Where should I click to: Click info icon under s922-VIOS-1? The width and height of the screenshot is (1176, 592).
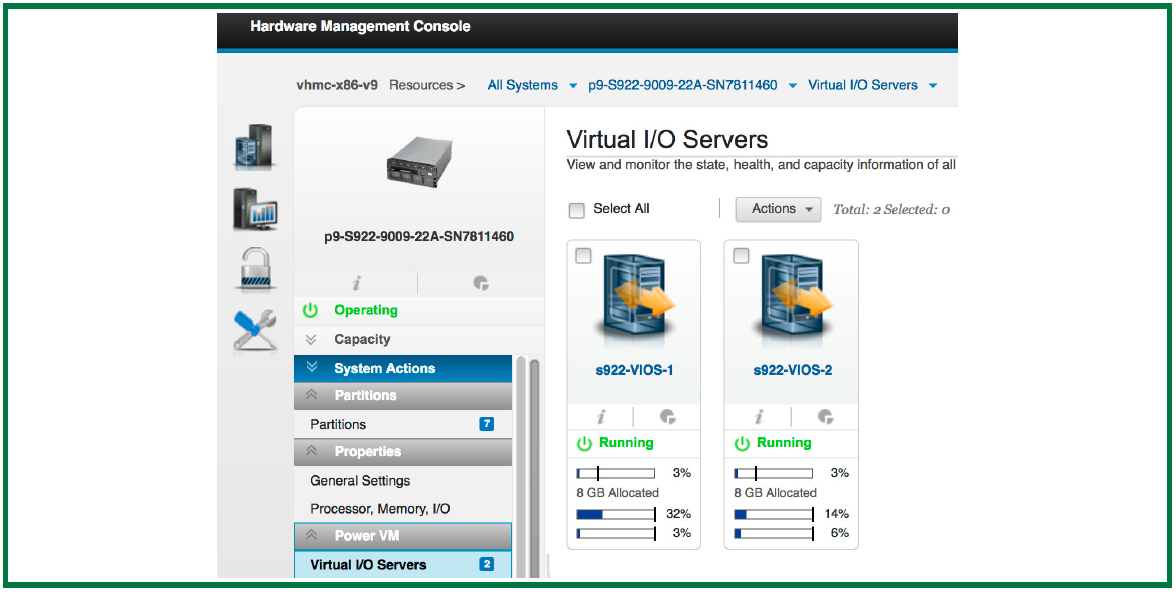(x=601, y=417)
